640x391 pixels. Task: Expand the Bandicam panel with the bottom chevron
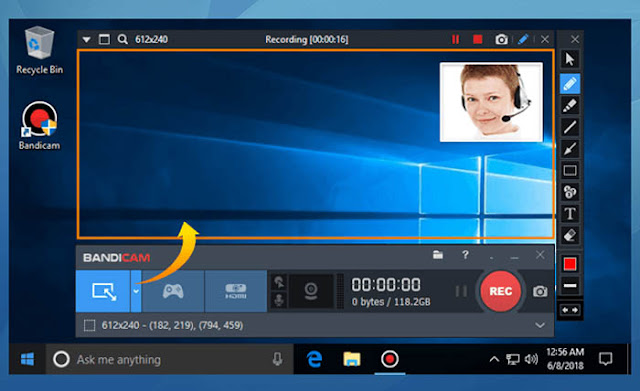(540, 326)
